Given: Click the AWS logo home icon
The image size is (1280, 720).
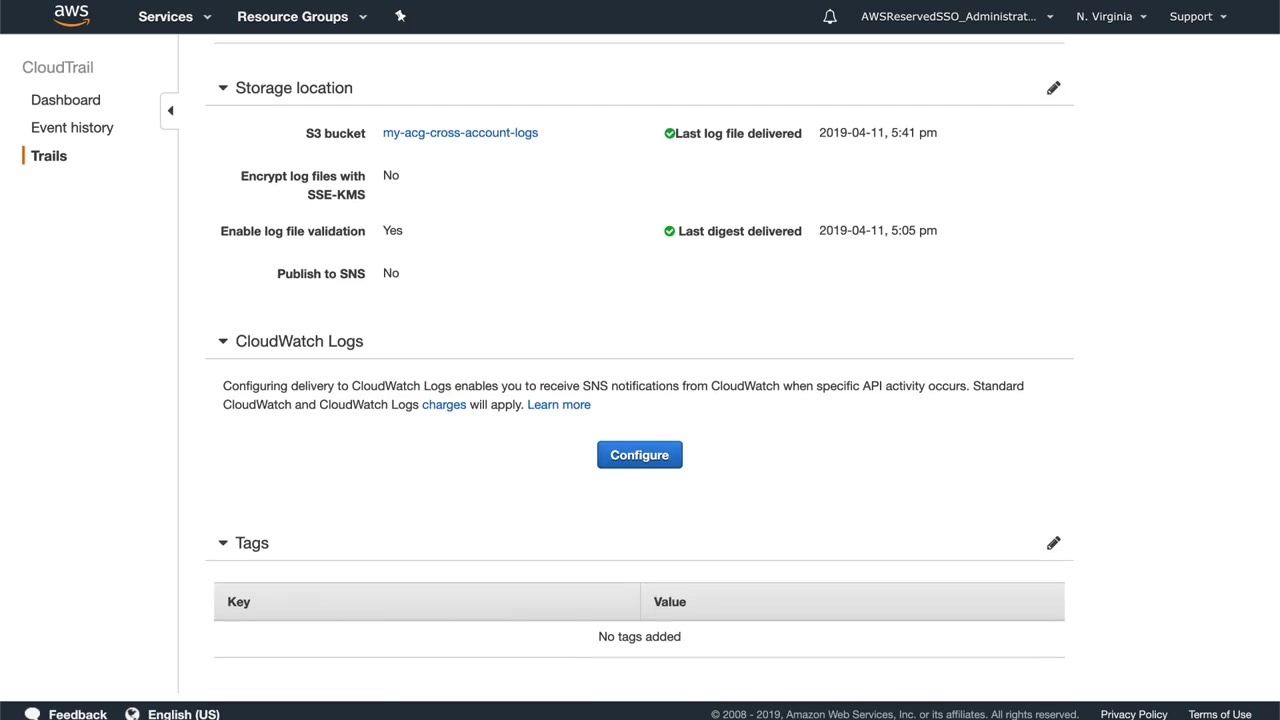Looking at the screenshot, I should point(71,16).
